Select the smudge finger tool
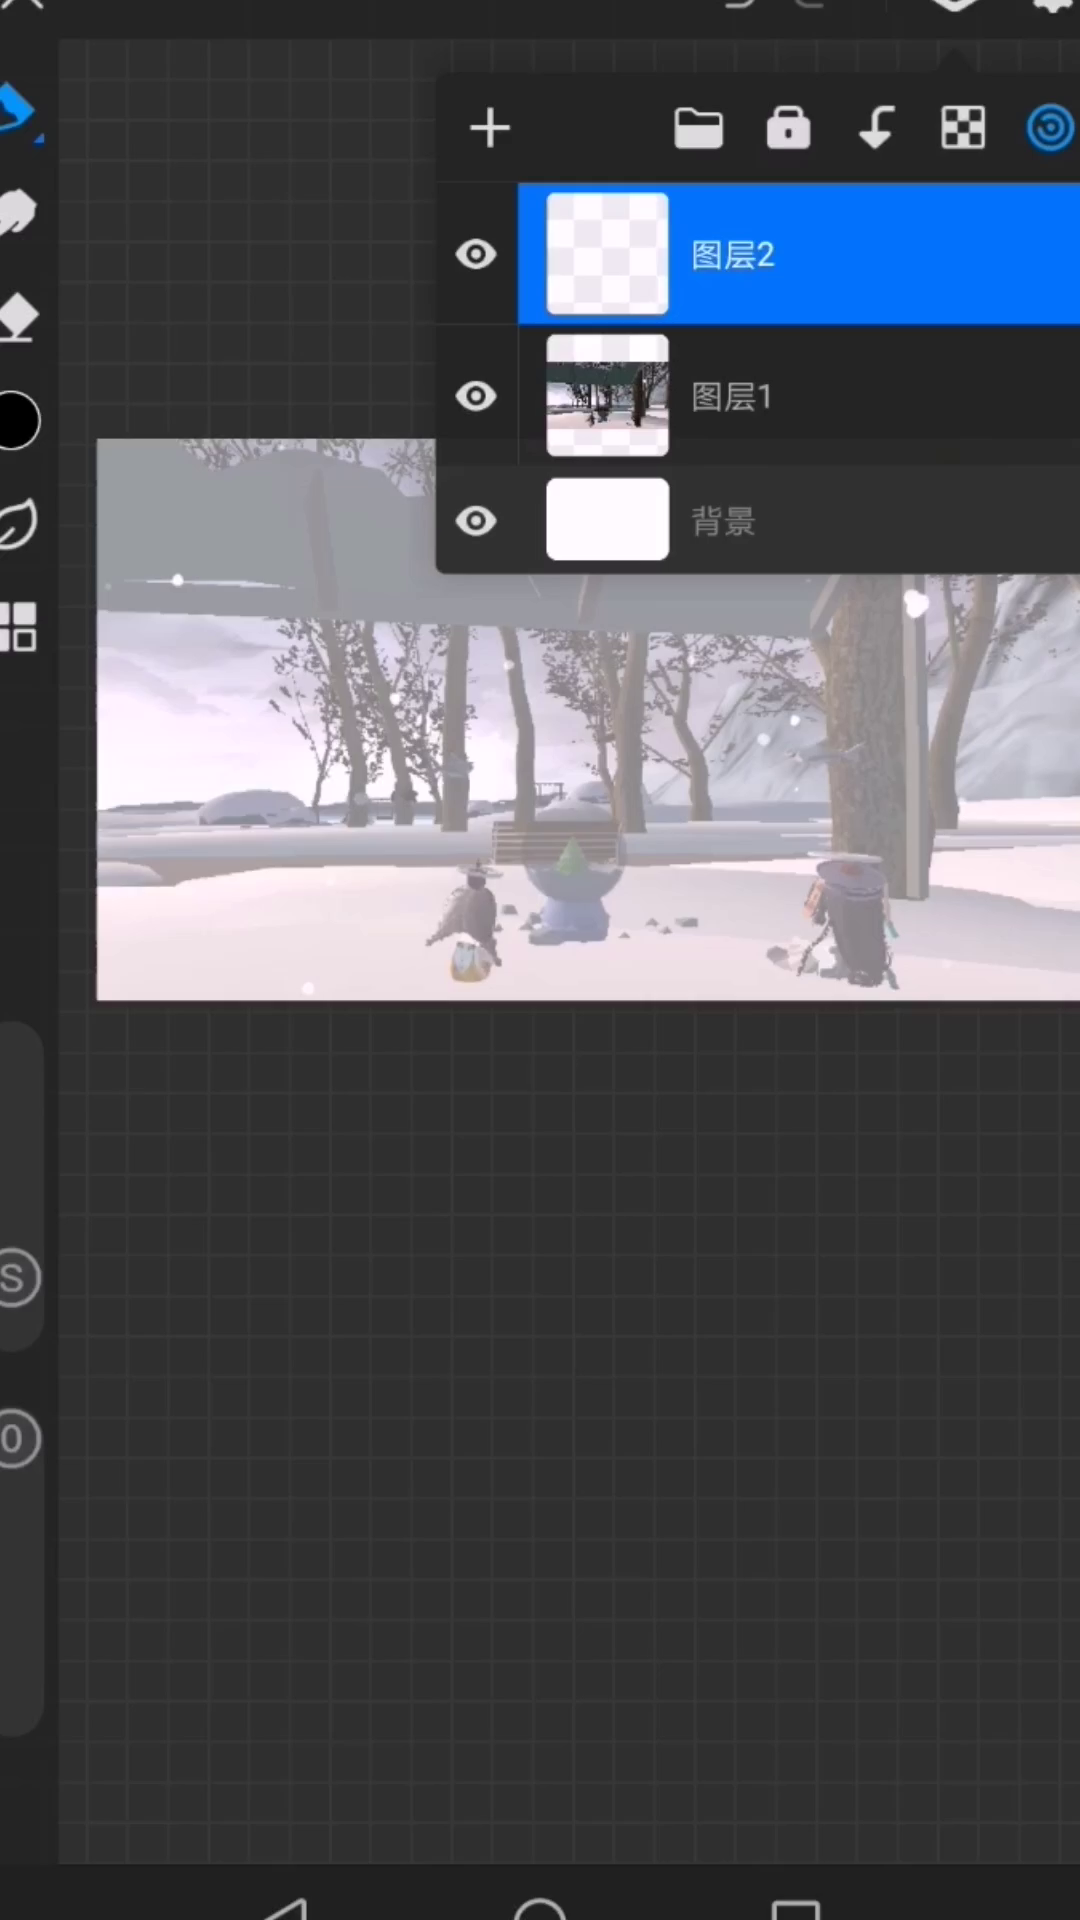Image resolution: width=1080 pixels, height=1920 pixels. coord(18,212)
